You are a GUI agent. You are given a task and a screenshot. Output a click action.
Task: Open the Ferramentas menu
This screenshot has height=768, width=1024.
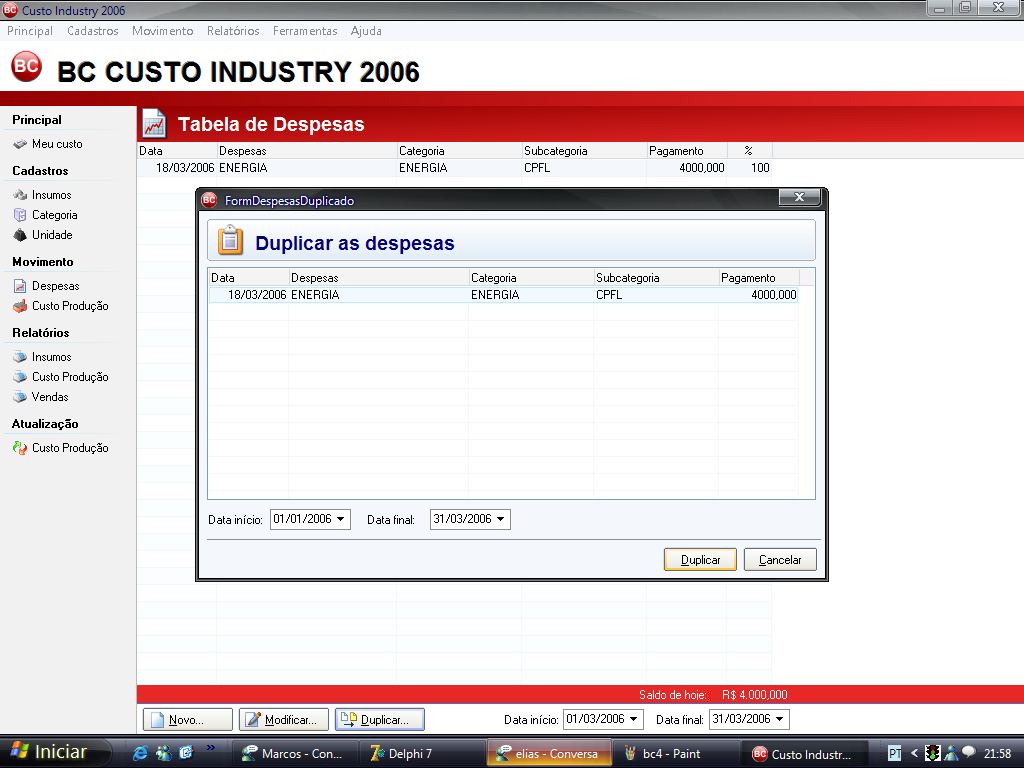pos(305,31)
